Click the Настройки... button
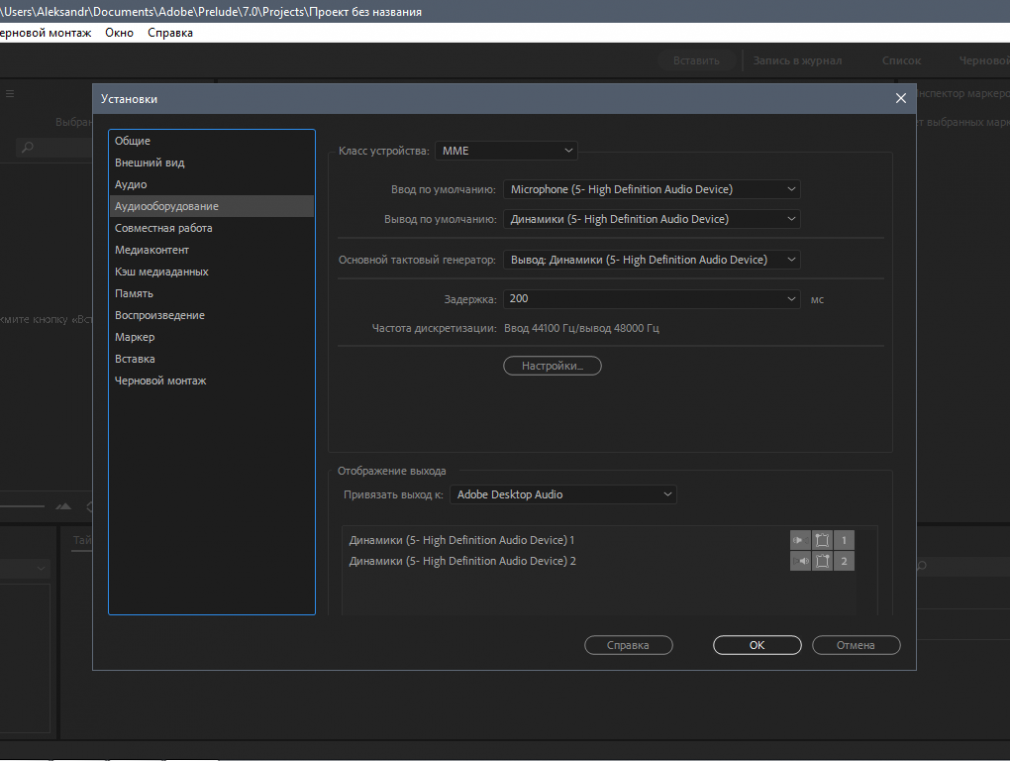The height and width of the screenshot is (761, 1010). 552,366
